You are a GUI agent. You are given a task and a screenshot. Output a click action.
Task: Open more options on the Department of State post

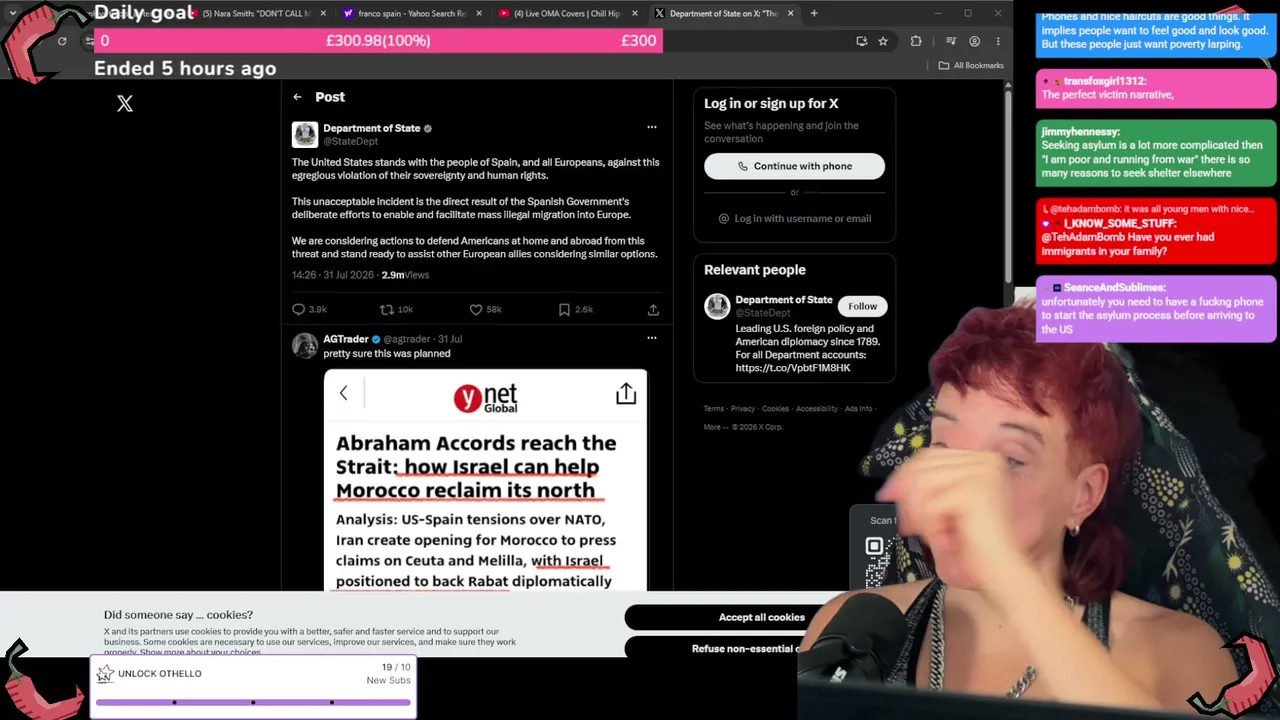(652, 128)
